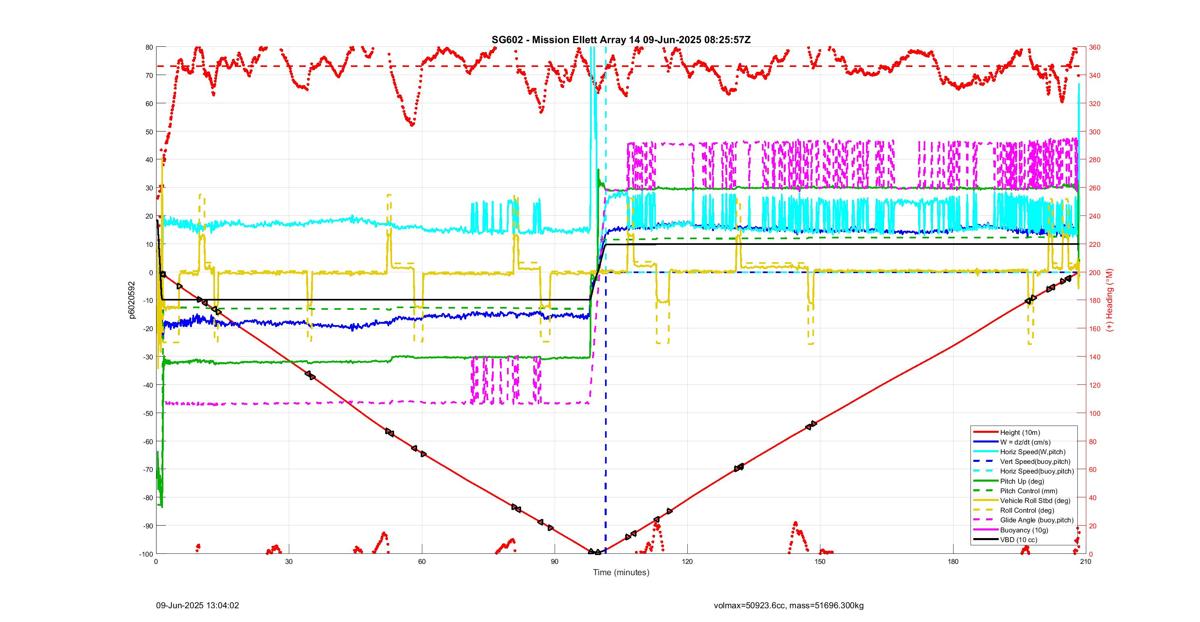Select the 'p6020592' left axis label
The image size is (1200, 622).
131,300
